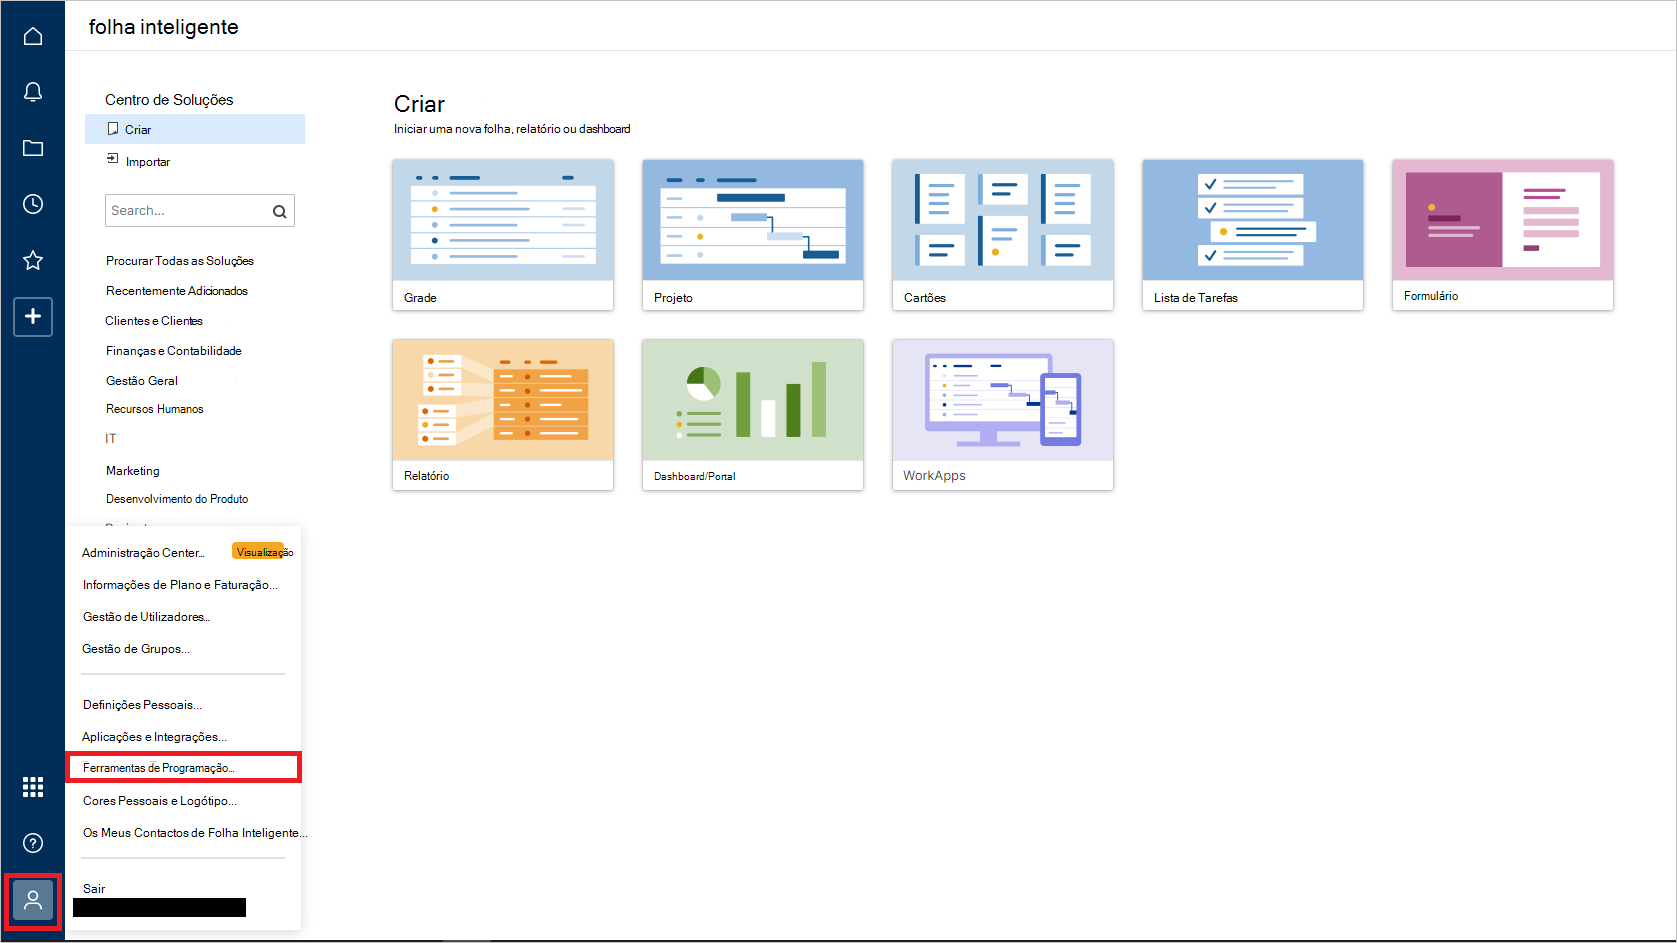Click Sair to sign out
The image size is (1677, 943).
tap(92, 887)
